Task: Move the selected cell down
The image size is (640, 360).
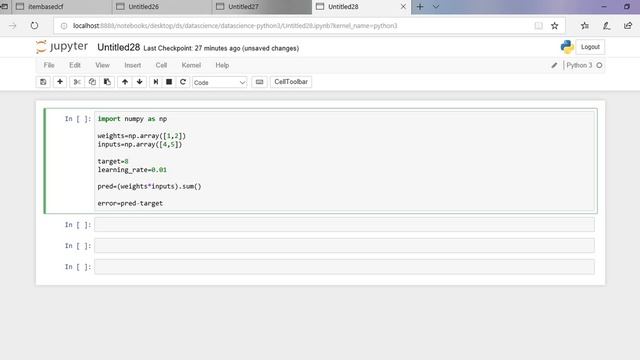Action: (x=140, y=82)
